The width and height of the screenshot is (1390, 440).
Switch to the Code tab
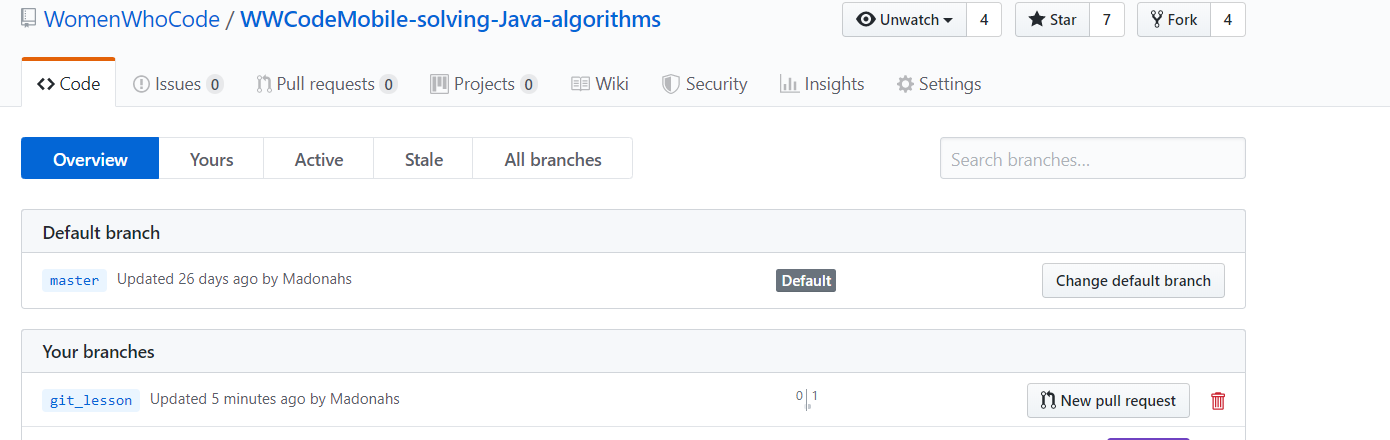coord(68,84)
